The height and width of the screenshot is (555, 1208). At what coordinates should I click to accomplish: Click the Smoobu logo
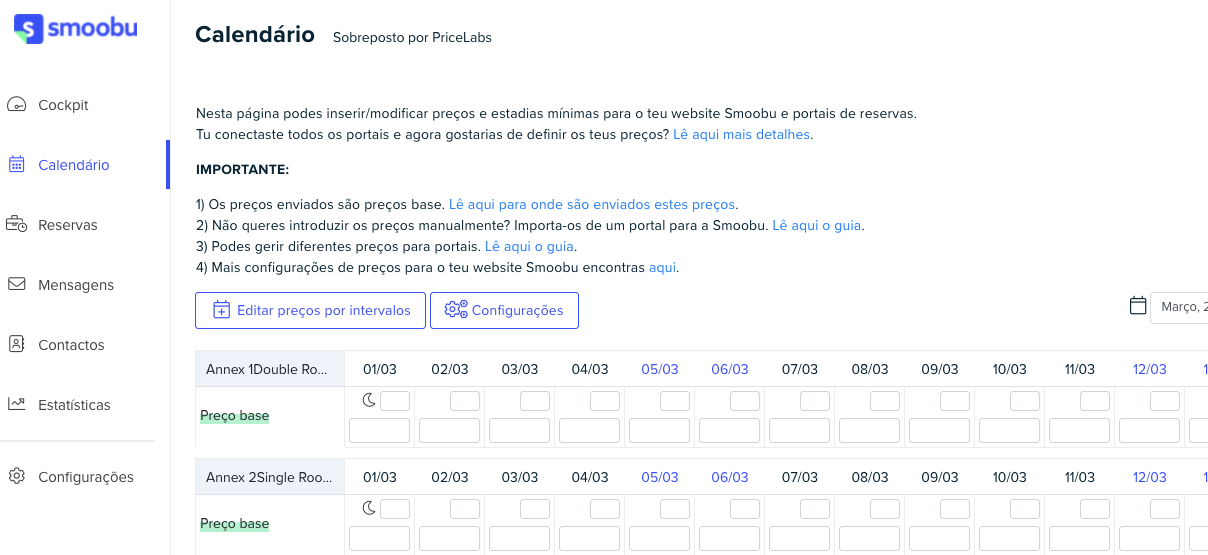click(76, 29)
